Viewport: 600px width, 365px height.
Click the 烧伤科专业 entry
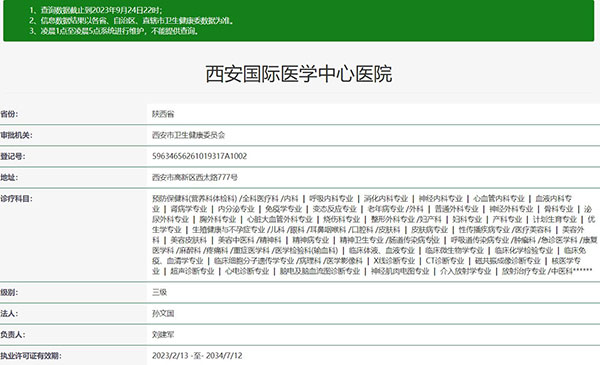click(342, 219)
